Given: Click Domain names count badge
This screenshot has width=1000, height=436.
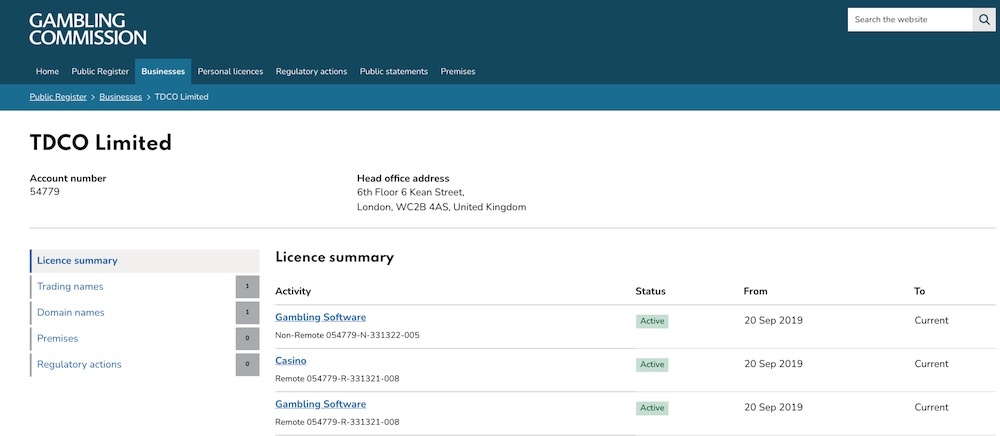Looking at the screenshot, I should click(x=247, y=312).
